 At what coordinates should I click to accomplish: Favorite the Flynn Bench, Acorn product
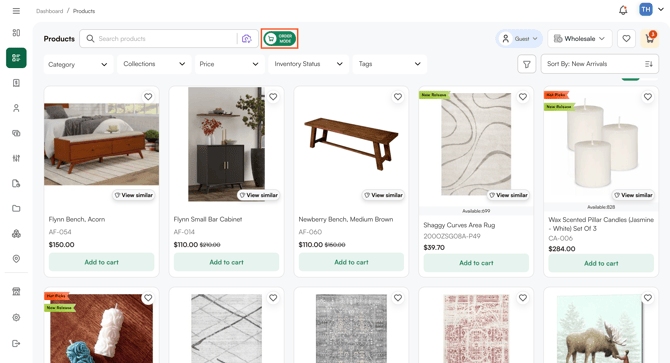(148, 97)
